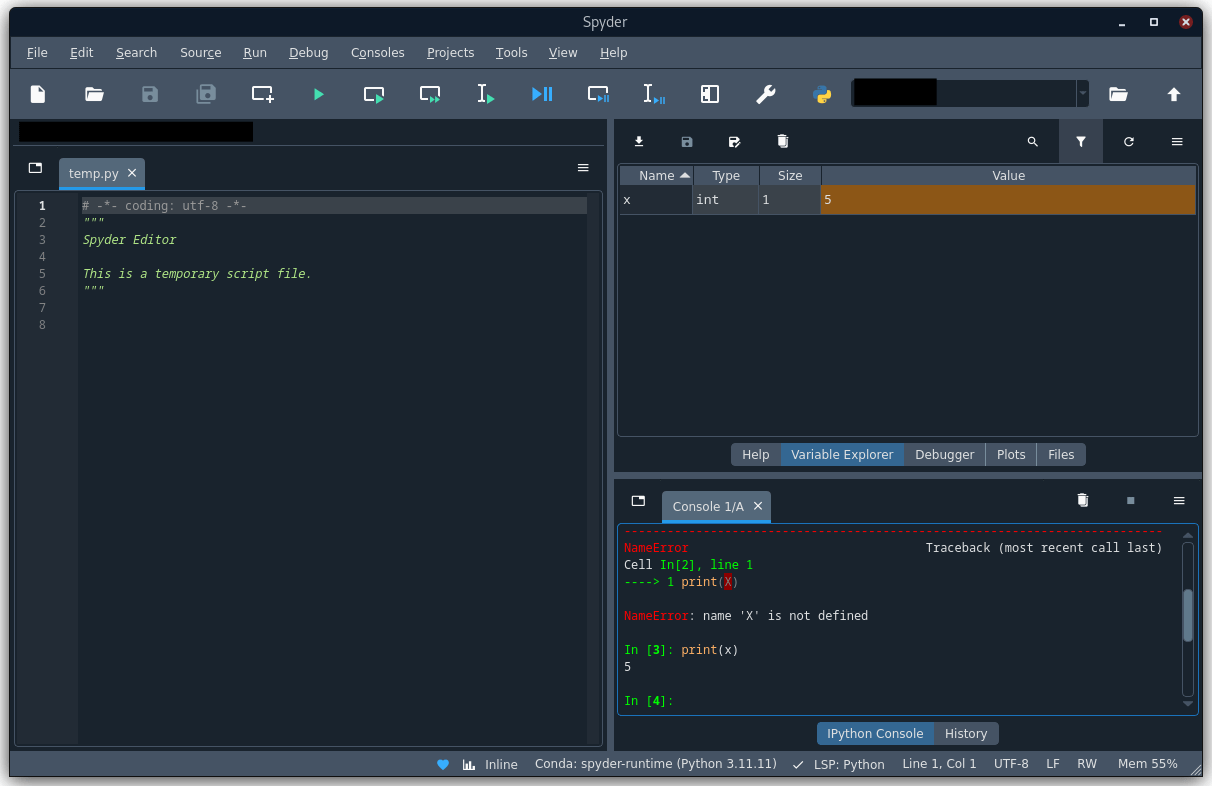Import data in Variable Explorer
The width and height of the screenshot is (1212, 786).
tap(639, 142)
